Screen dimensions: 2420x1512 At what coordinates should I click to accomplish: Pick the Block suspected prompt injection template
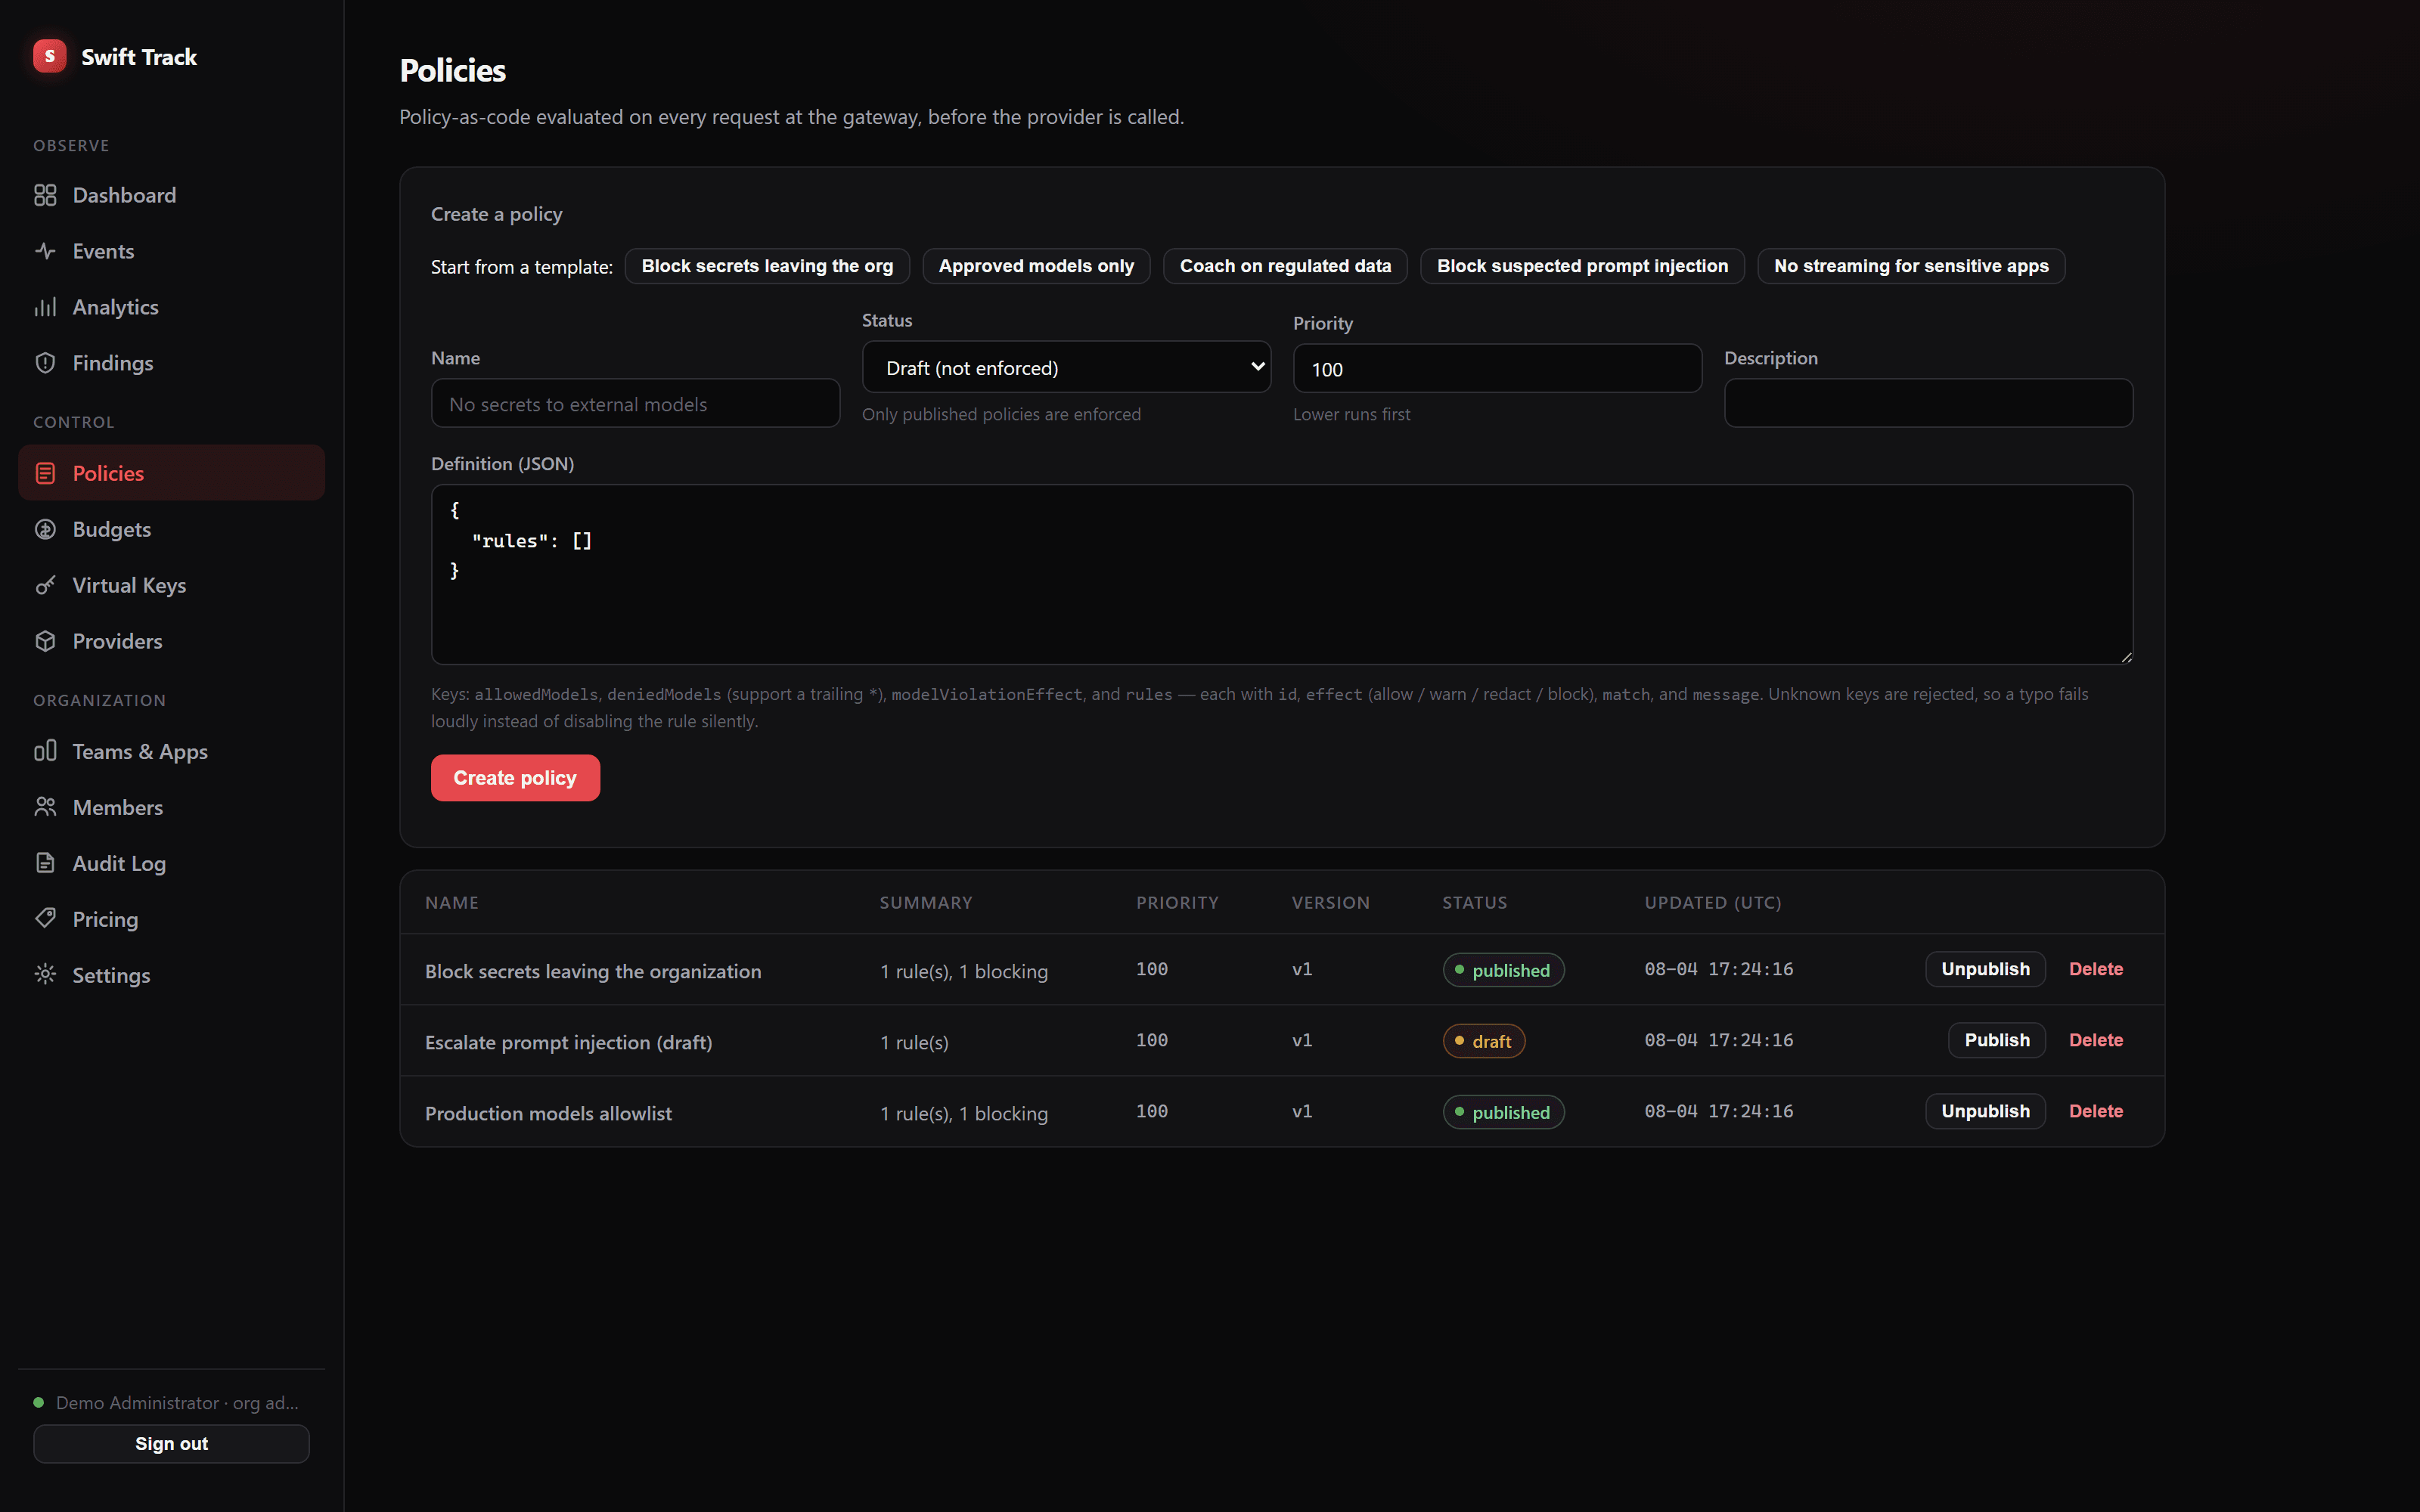[x=1582, y=266]
